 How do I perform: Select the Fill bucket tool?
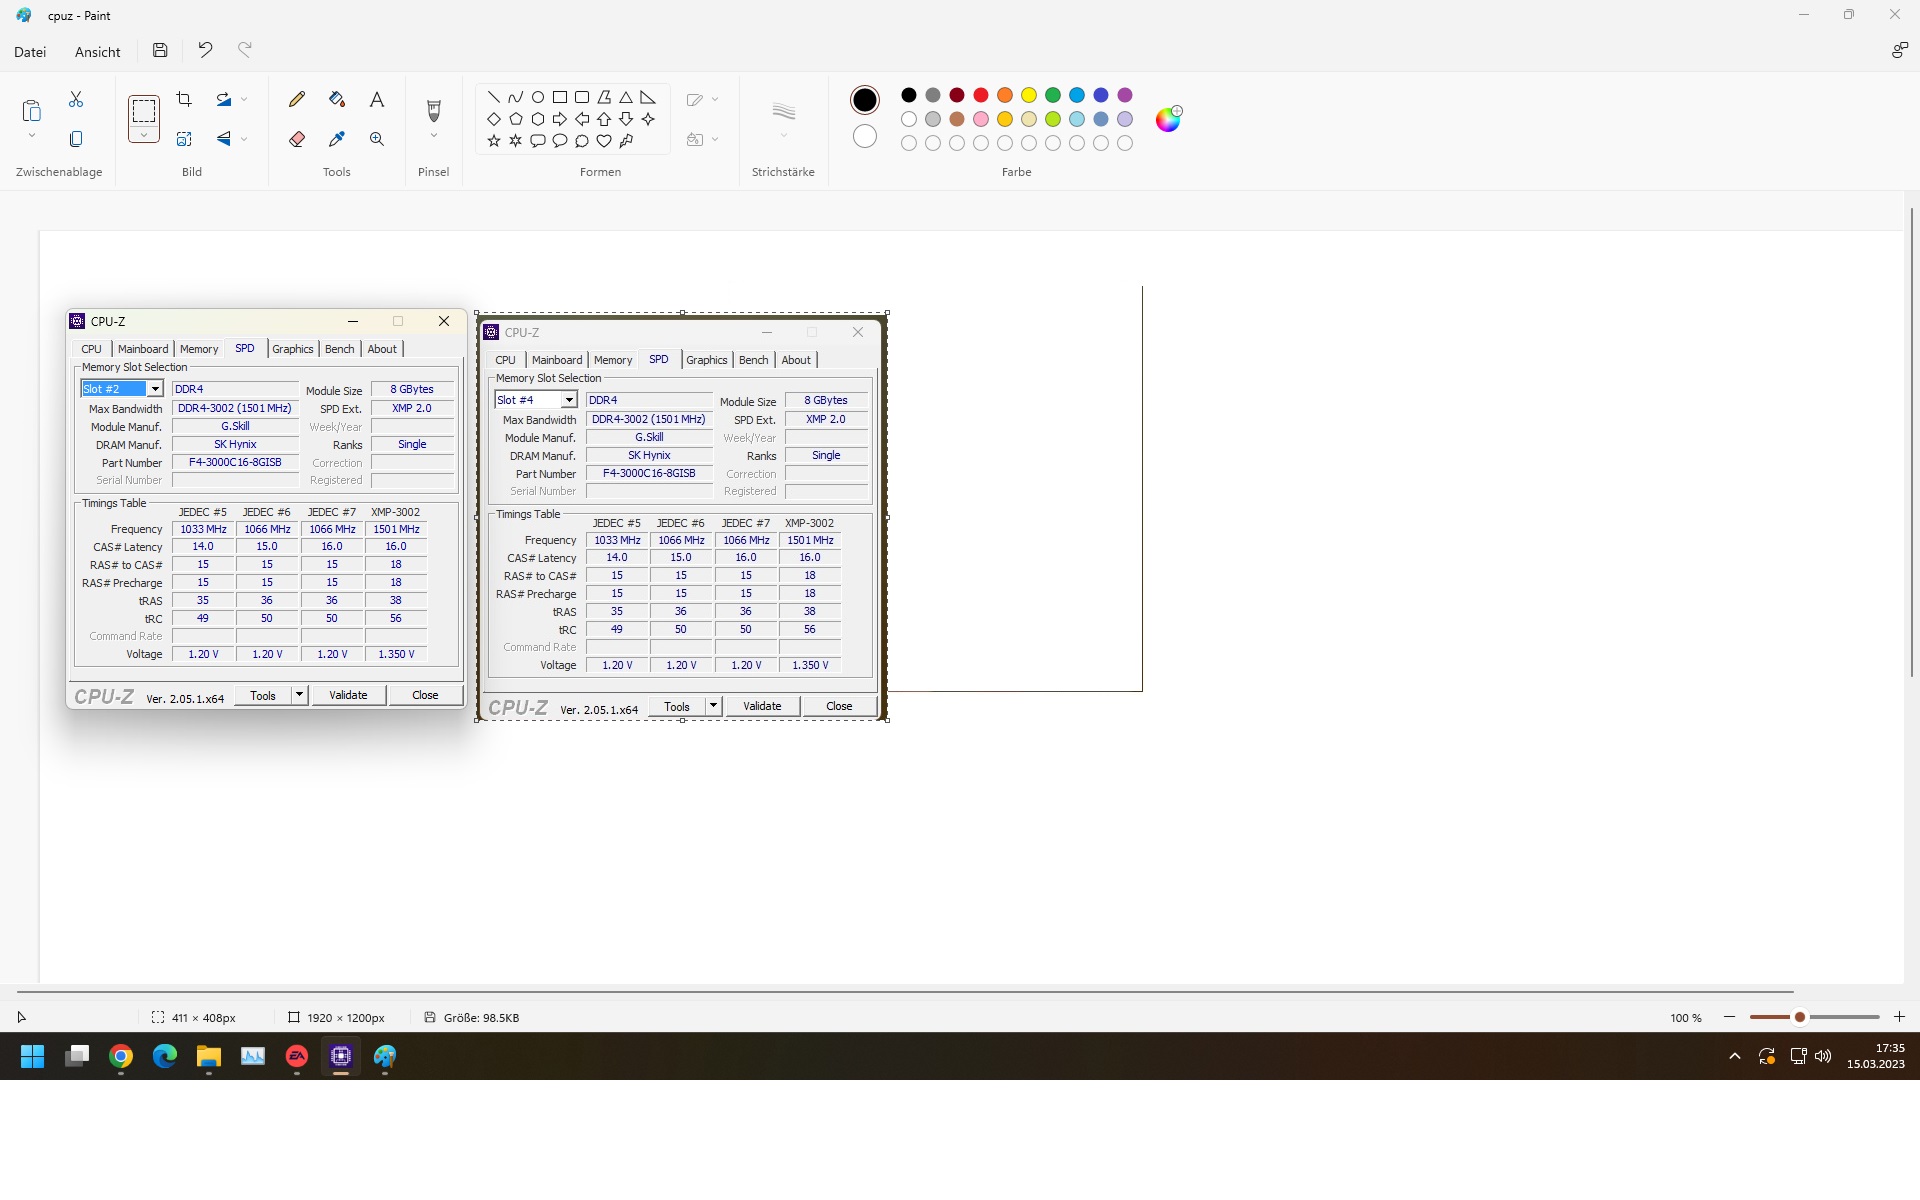(337, 99)
